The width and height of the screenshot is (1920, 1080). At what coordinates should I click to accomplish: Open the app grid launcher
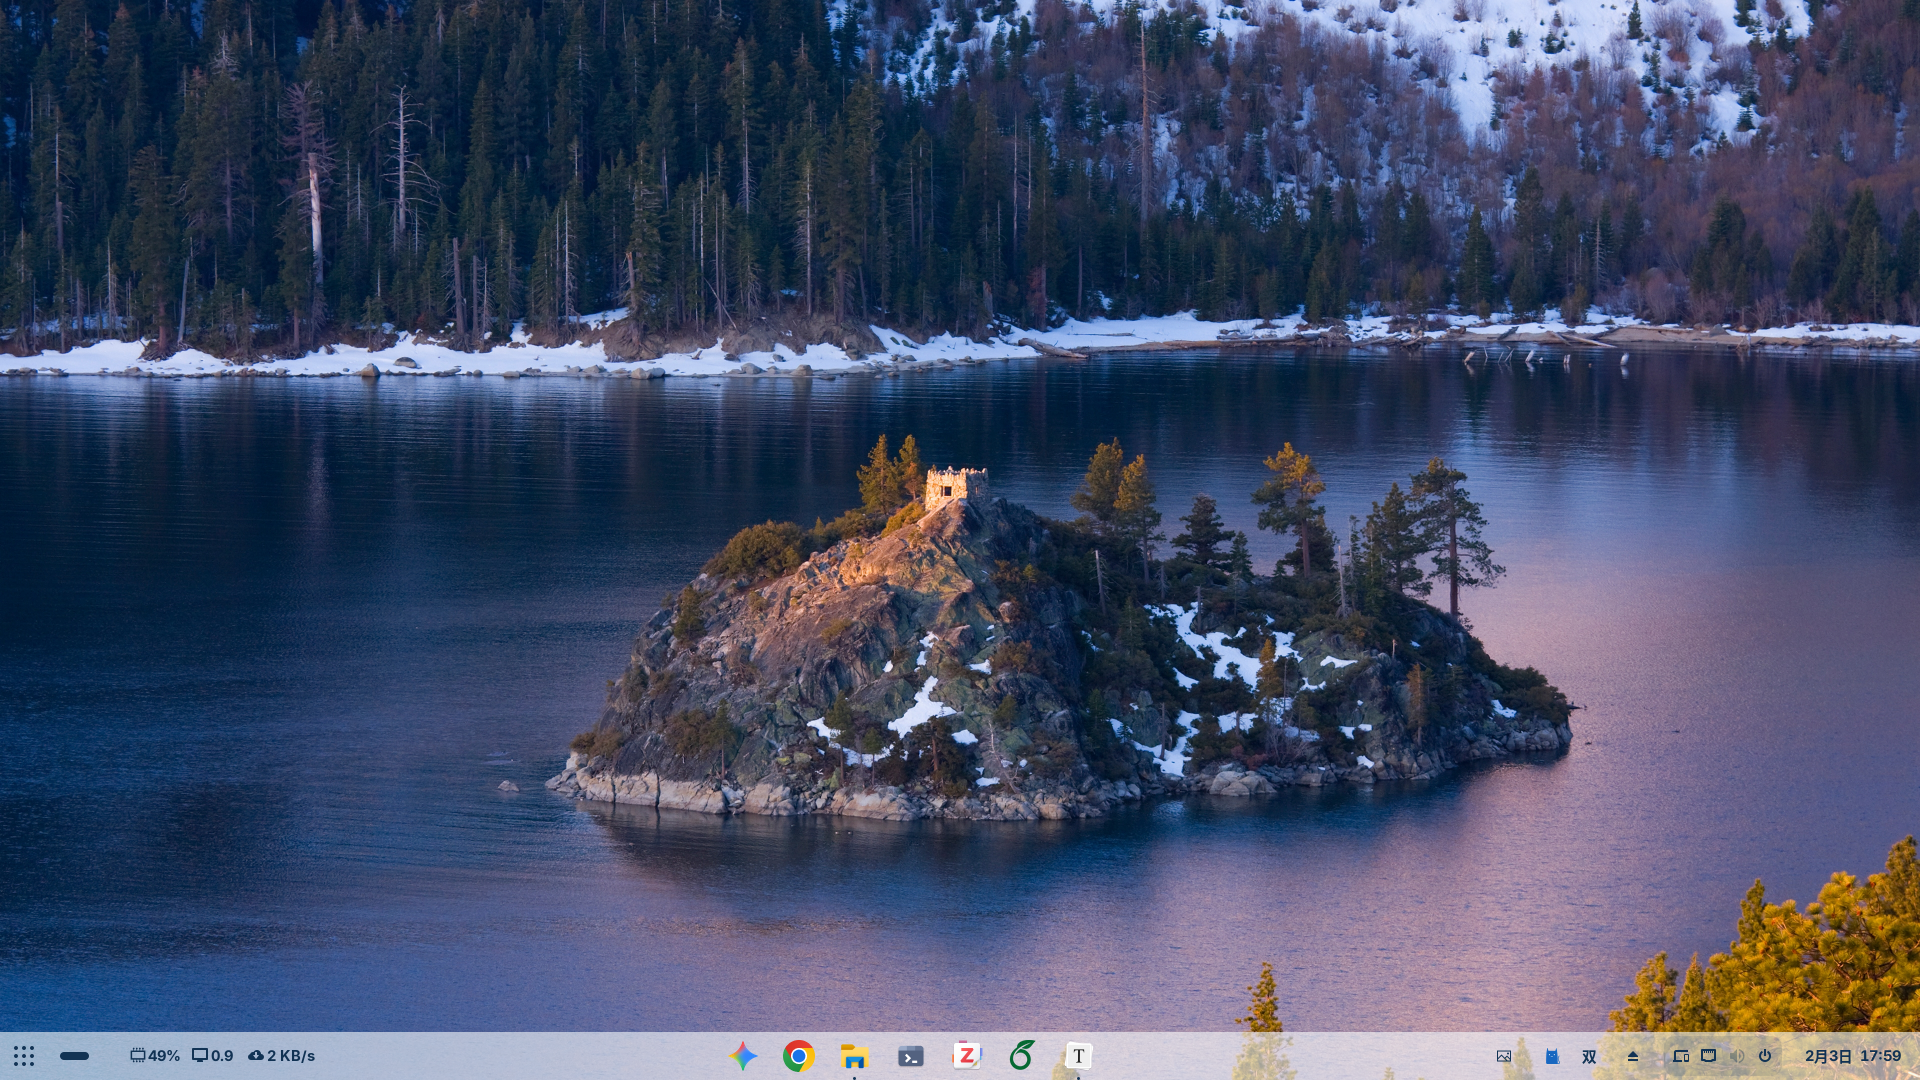pos(24,1056)
